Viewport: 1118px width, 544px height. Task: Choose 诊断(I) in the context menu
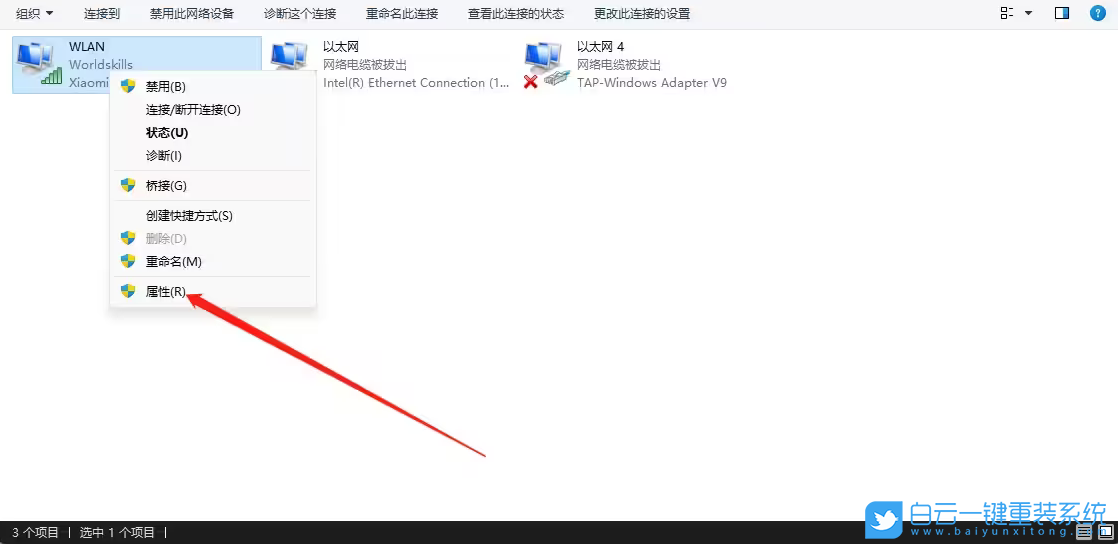click(213, 155)
